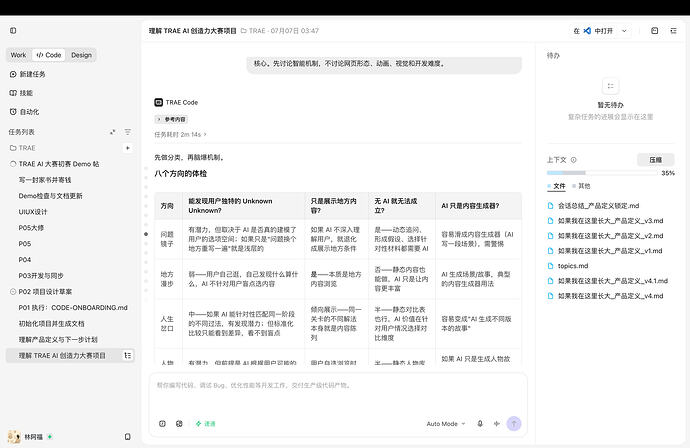Switch to the Code mode tab
The height and width of the screenshot is (448, 690).
49,55
